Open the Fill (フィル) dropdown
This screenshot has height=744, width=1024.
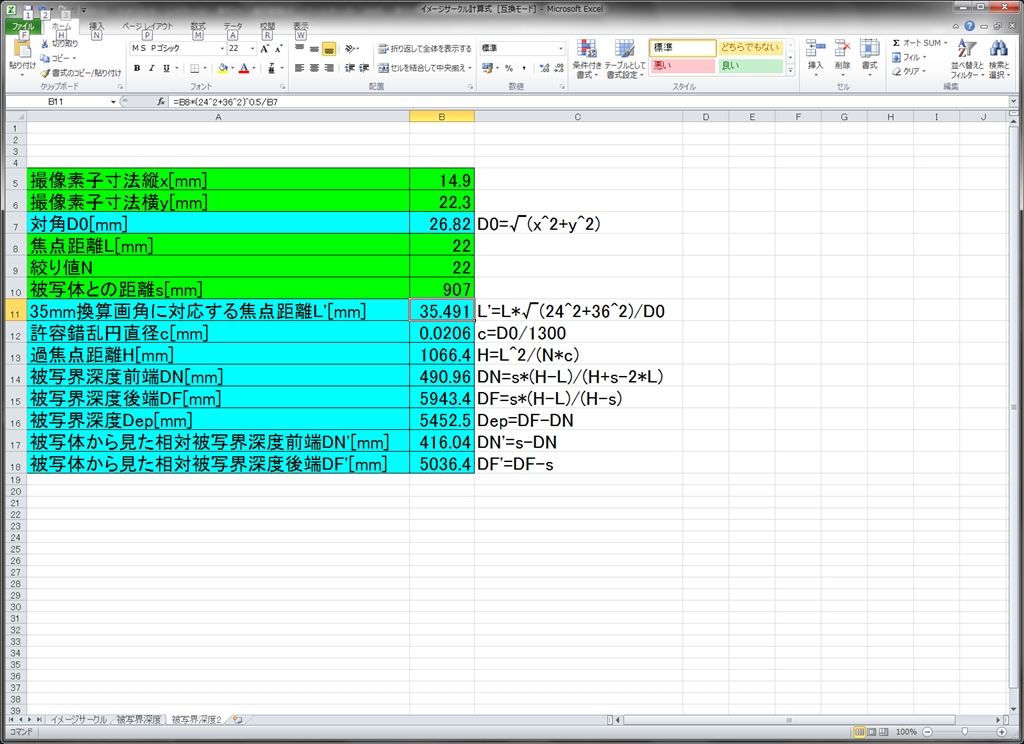tap(910, 57)
